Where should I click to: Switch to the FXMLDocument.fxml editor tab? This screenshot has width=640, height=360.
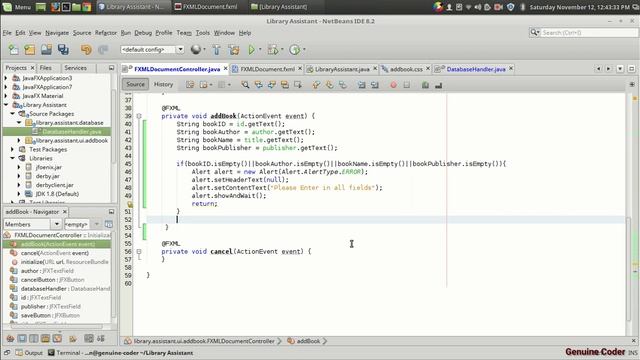[x=267, y=69]
